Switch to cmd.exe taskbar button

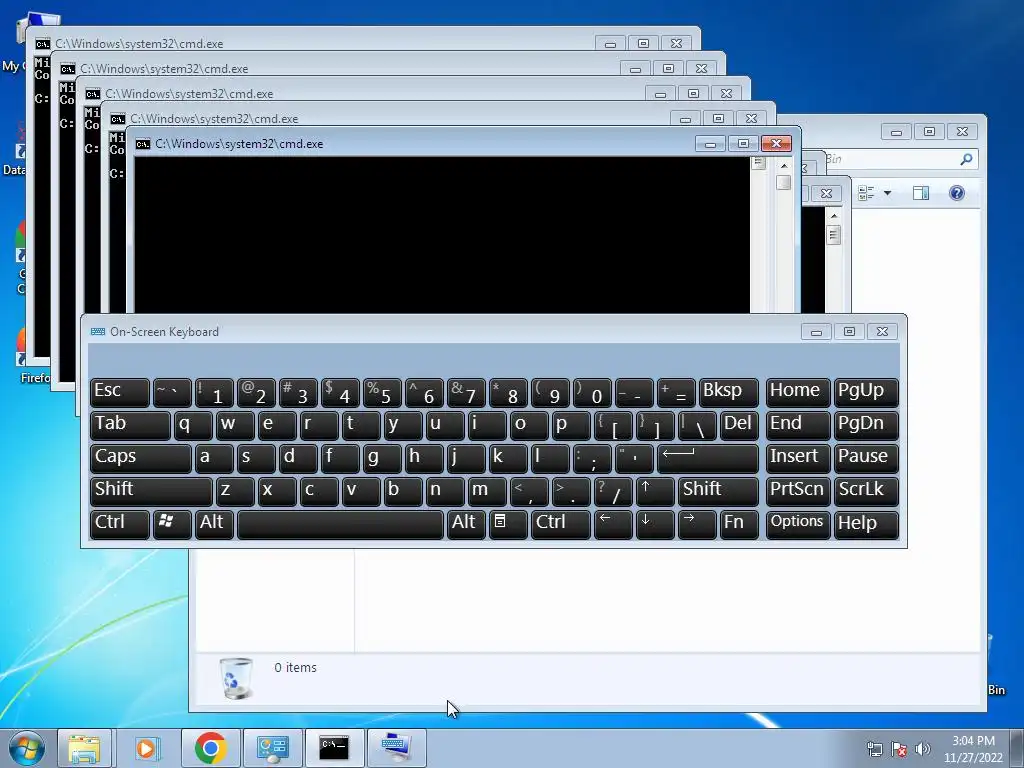click(334, 748)
